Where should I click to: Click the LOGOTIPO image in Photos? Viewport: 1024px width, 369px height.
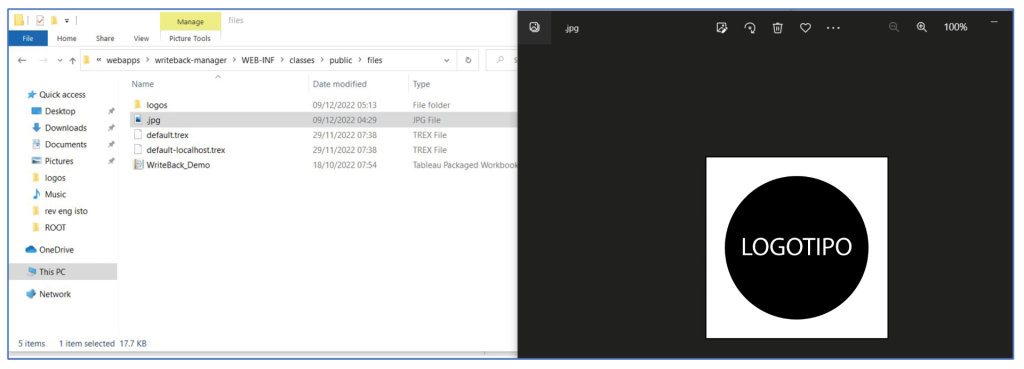[797, 248]
